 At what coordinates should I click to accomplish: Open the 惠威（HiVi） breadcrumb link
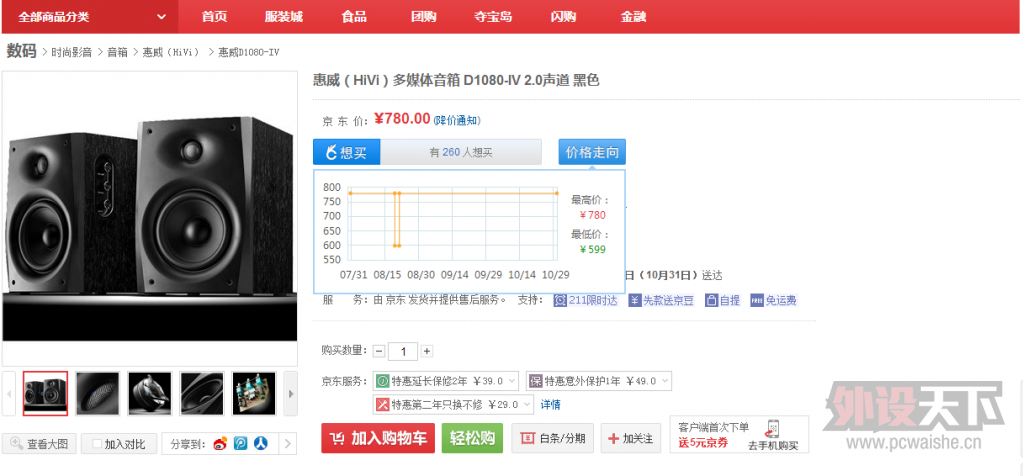172,52
